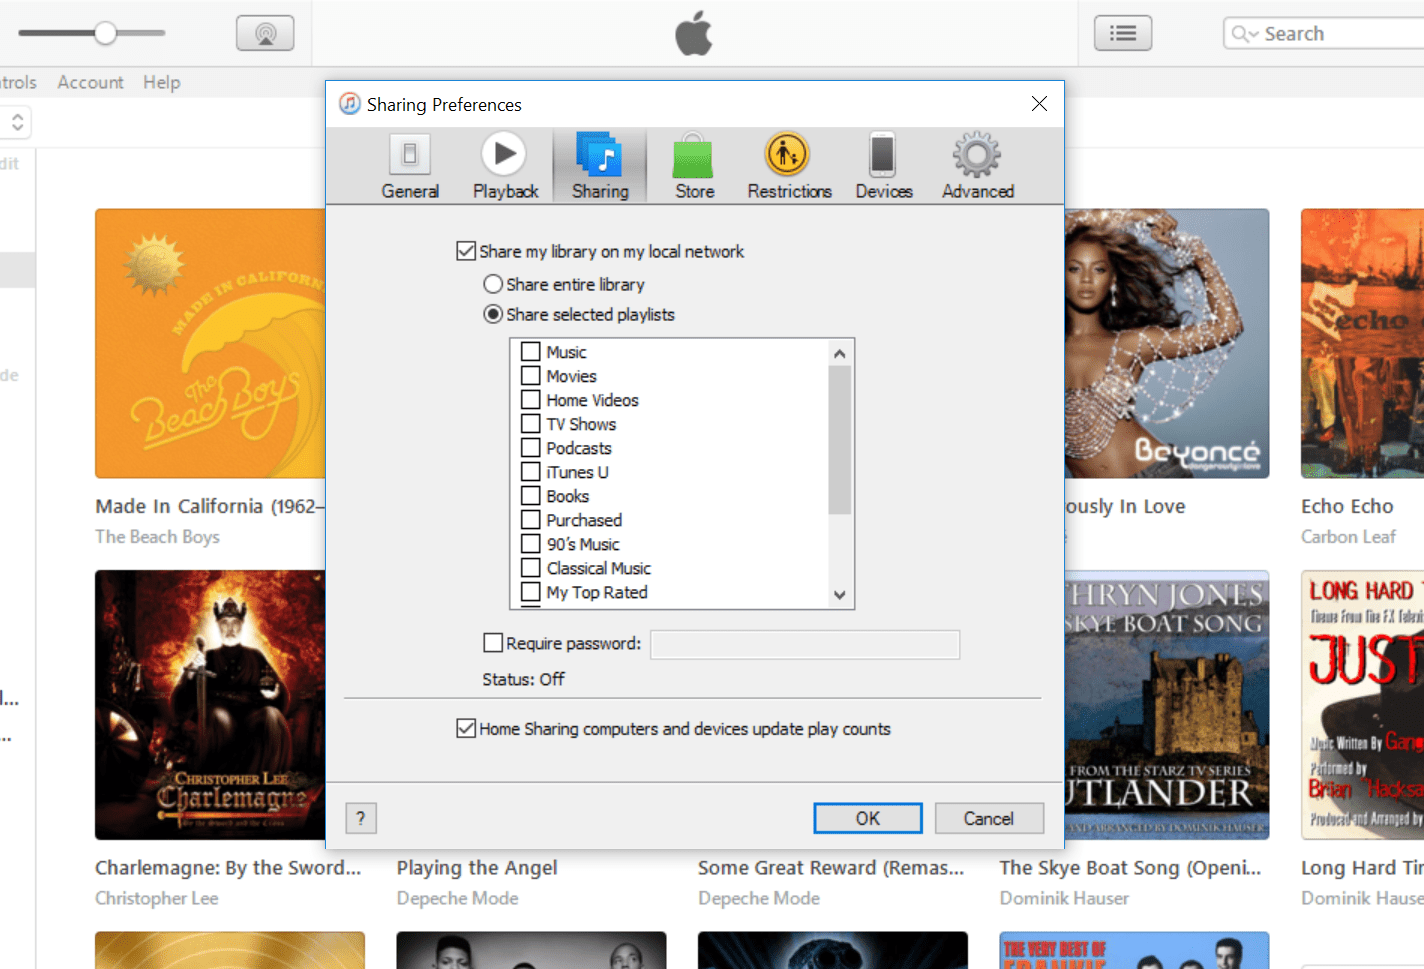Click the media type selector arrows
Viewport: 1424px width, 969px height.
click(17, 123)
